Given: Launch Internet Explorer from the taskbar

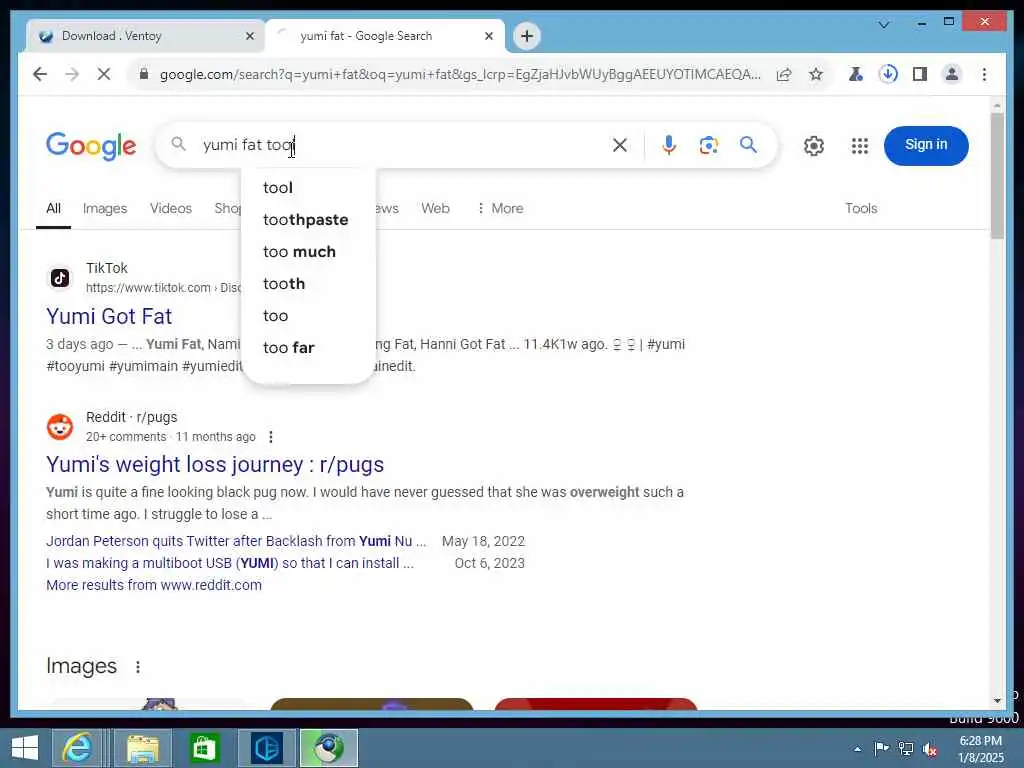Looking at the screenshot, I should [x=77, y=748].
